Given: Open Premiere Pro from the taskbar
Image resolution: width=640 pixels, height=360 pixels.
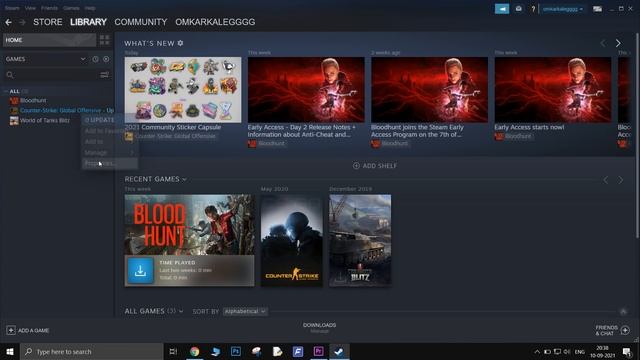Looking at the screenshot, I should coord(318,351).
